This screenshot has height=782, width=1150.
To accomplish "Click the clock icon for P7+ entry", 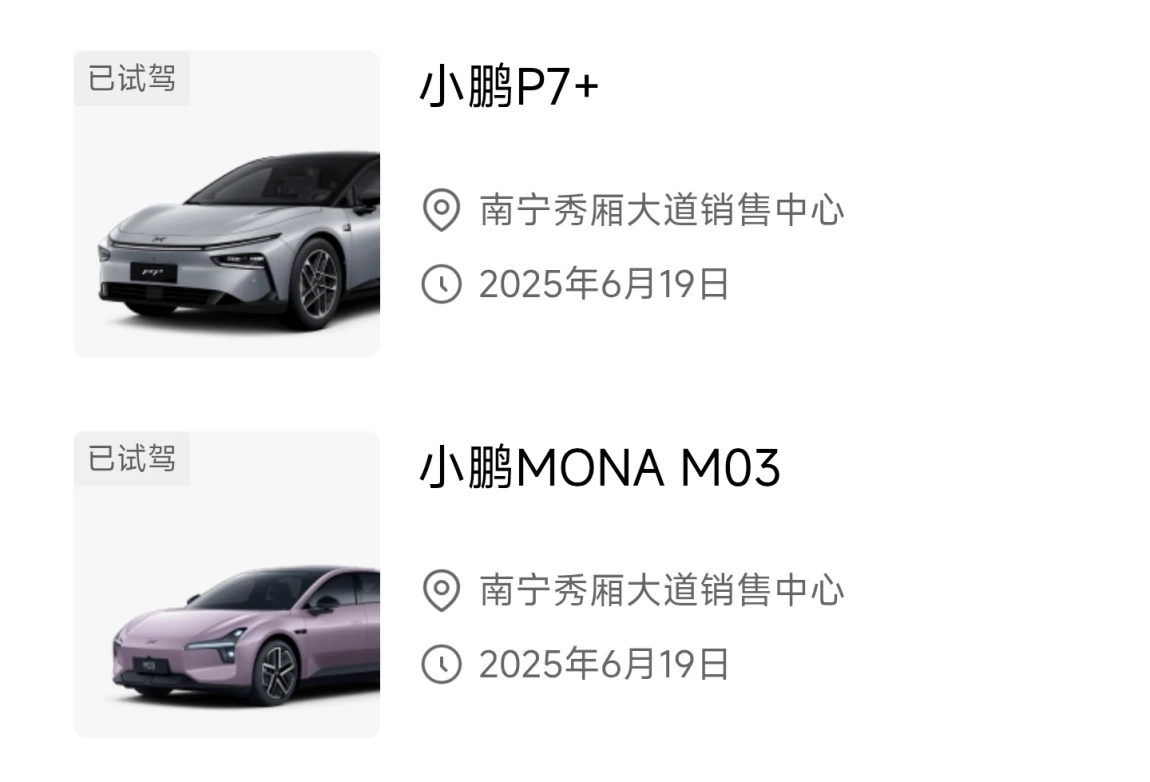I will [x=442, y=284].
